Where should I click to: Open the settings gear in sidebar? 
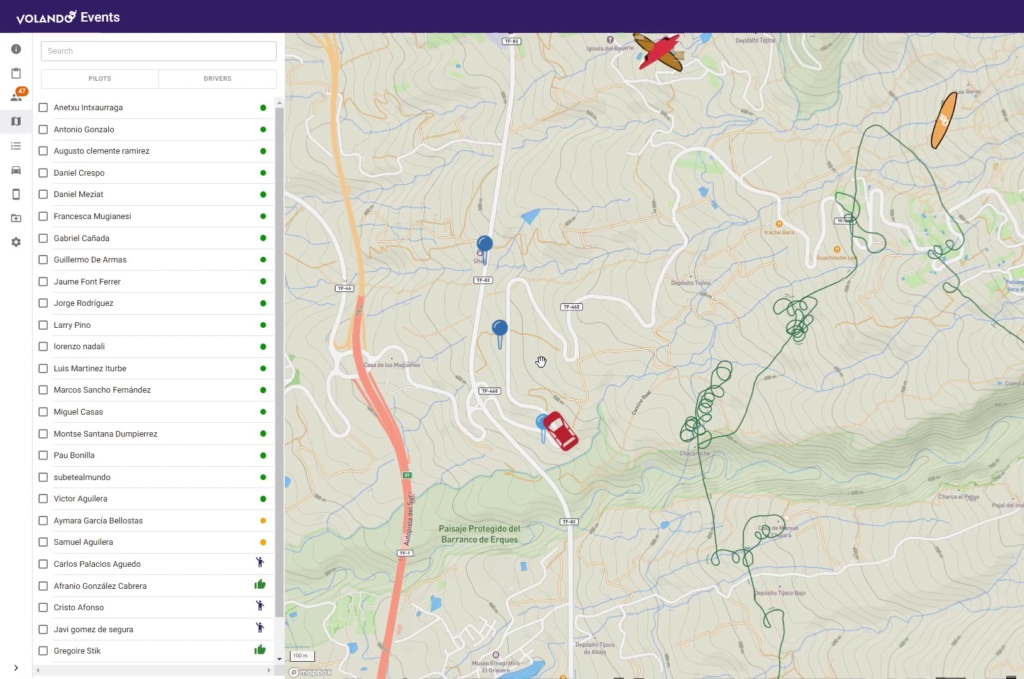pyautogui.click(x=16, y=242)
